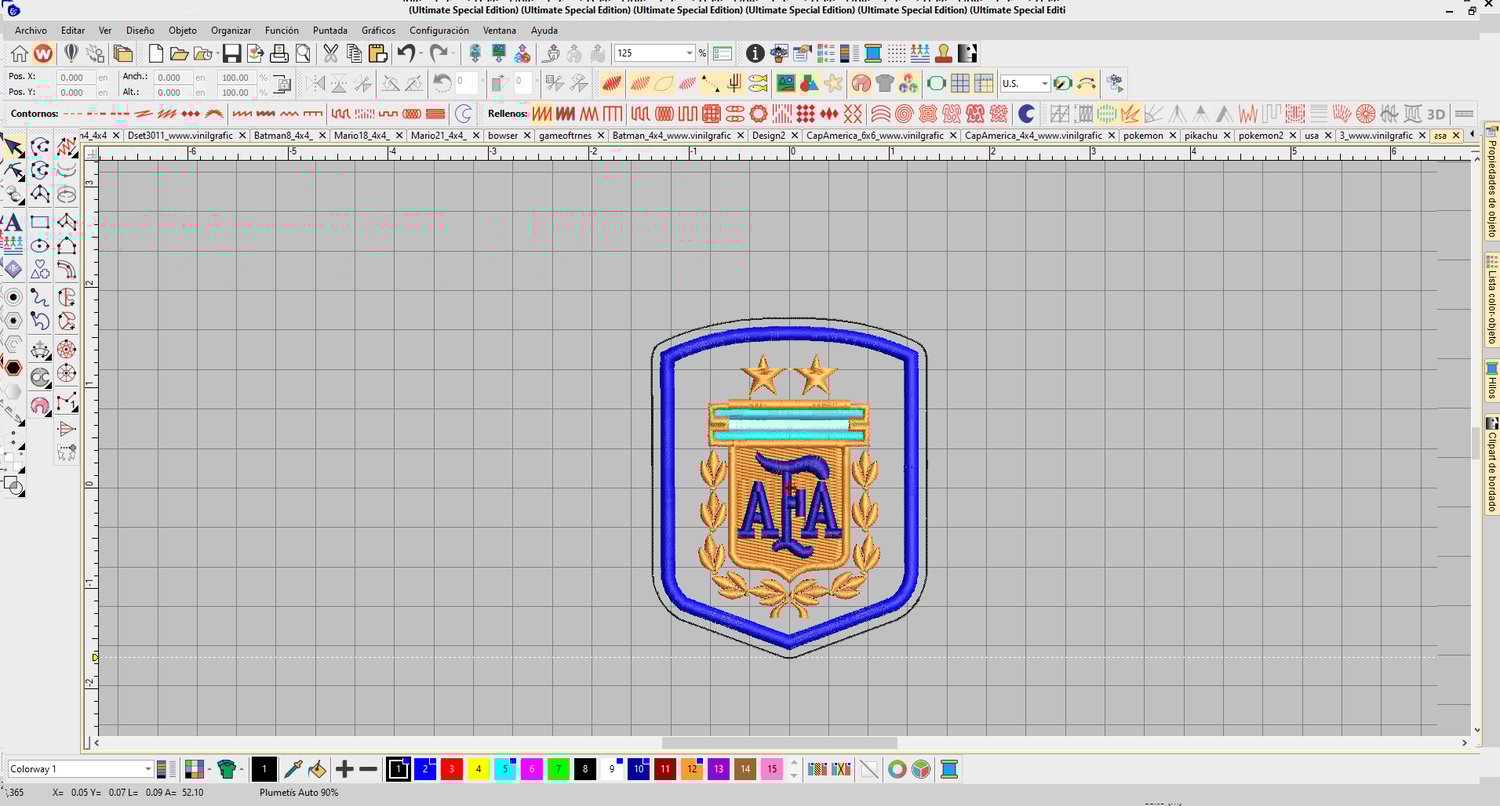Copy the selected object

tap(354, 53)
